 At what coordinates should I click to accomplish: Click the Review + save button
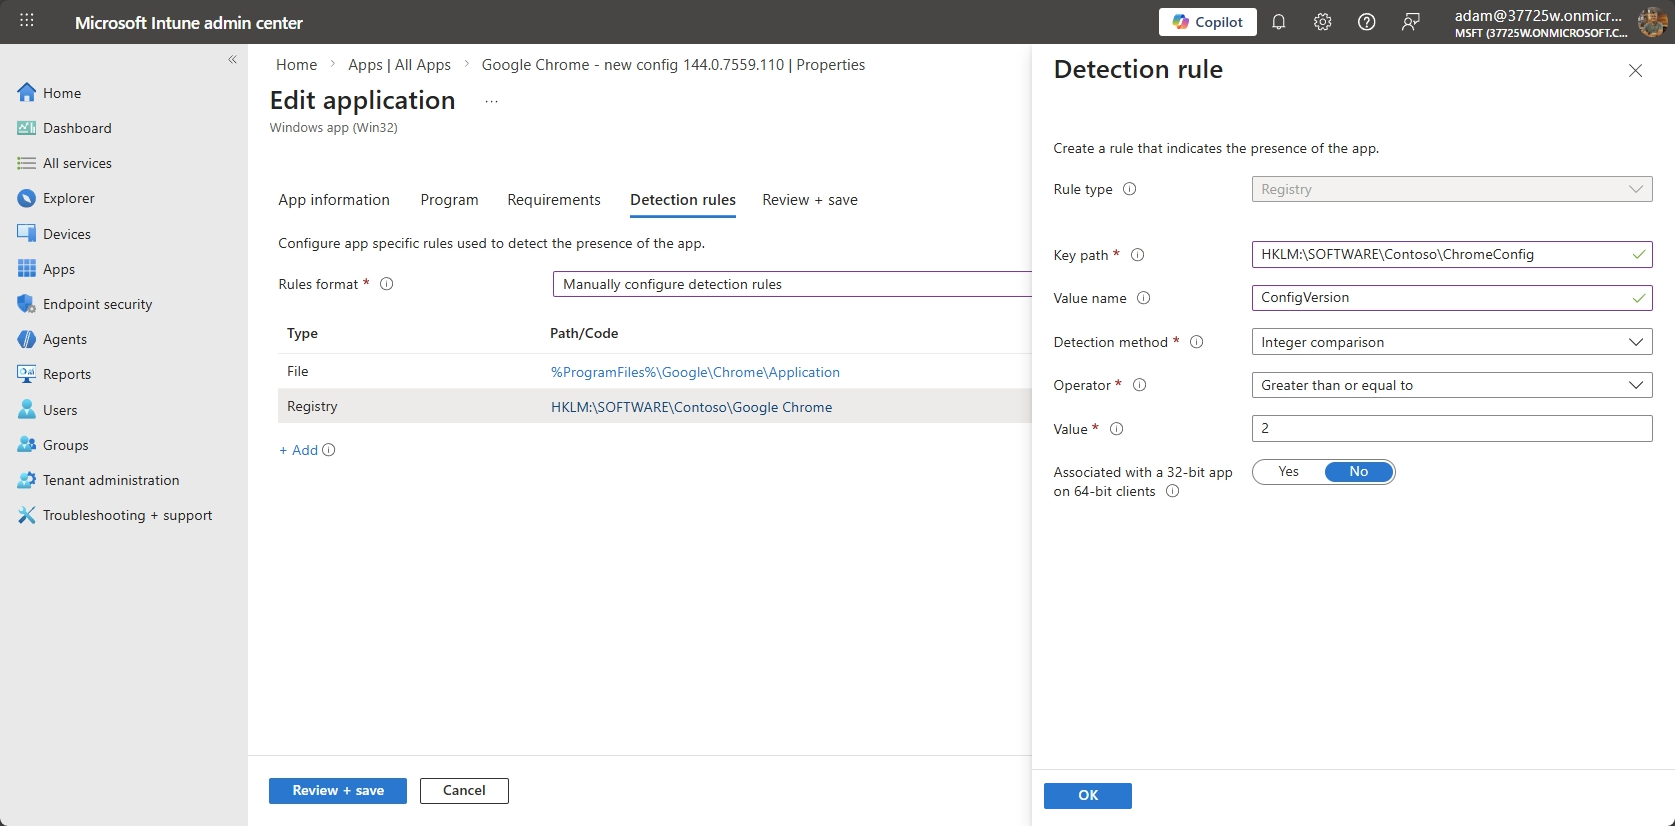coord(337,790)
